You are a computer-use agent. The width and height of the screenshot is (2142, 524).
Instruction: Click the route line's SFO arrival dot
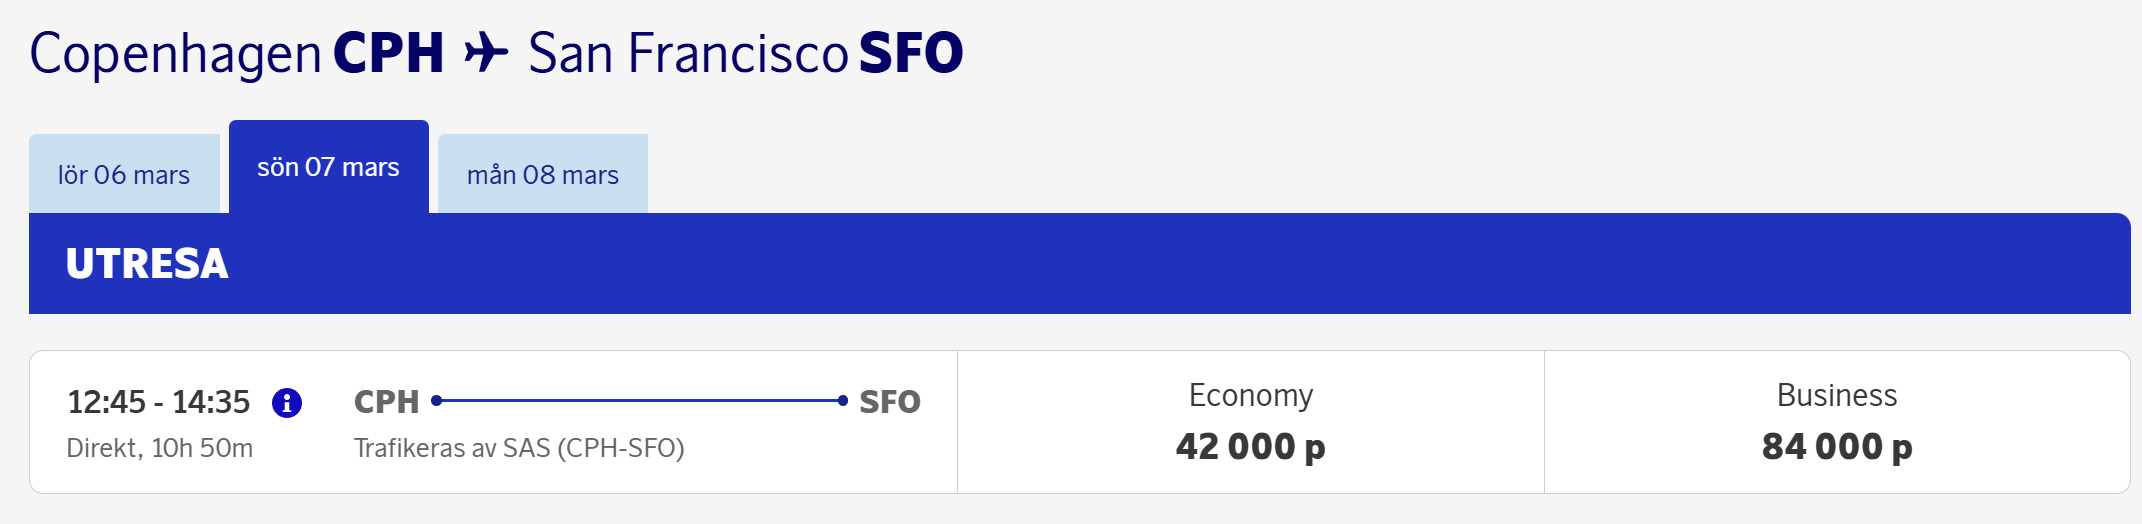[843, 401]
